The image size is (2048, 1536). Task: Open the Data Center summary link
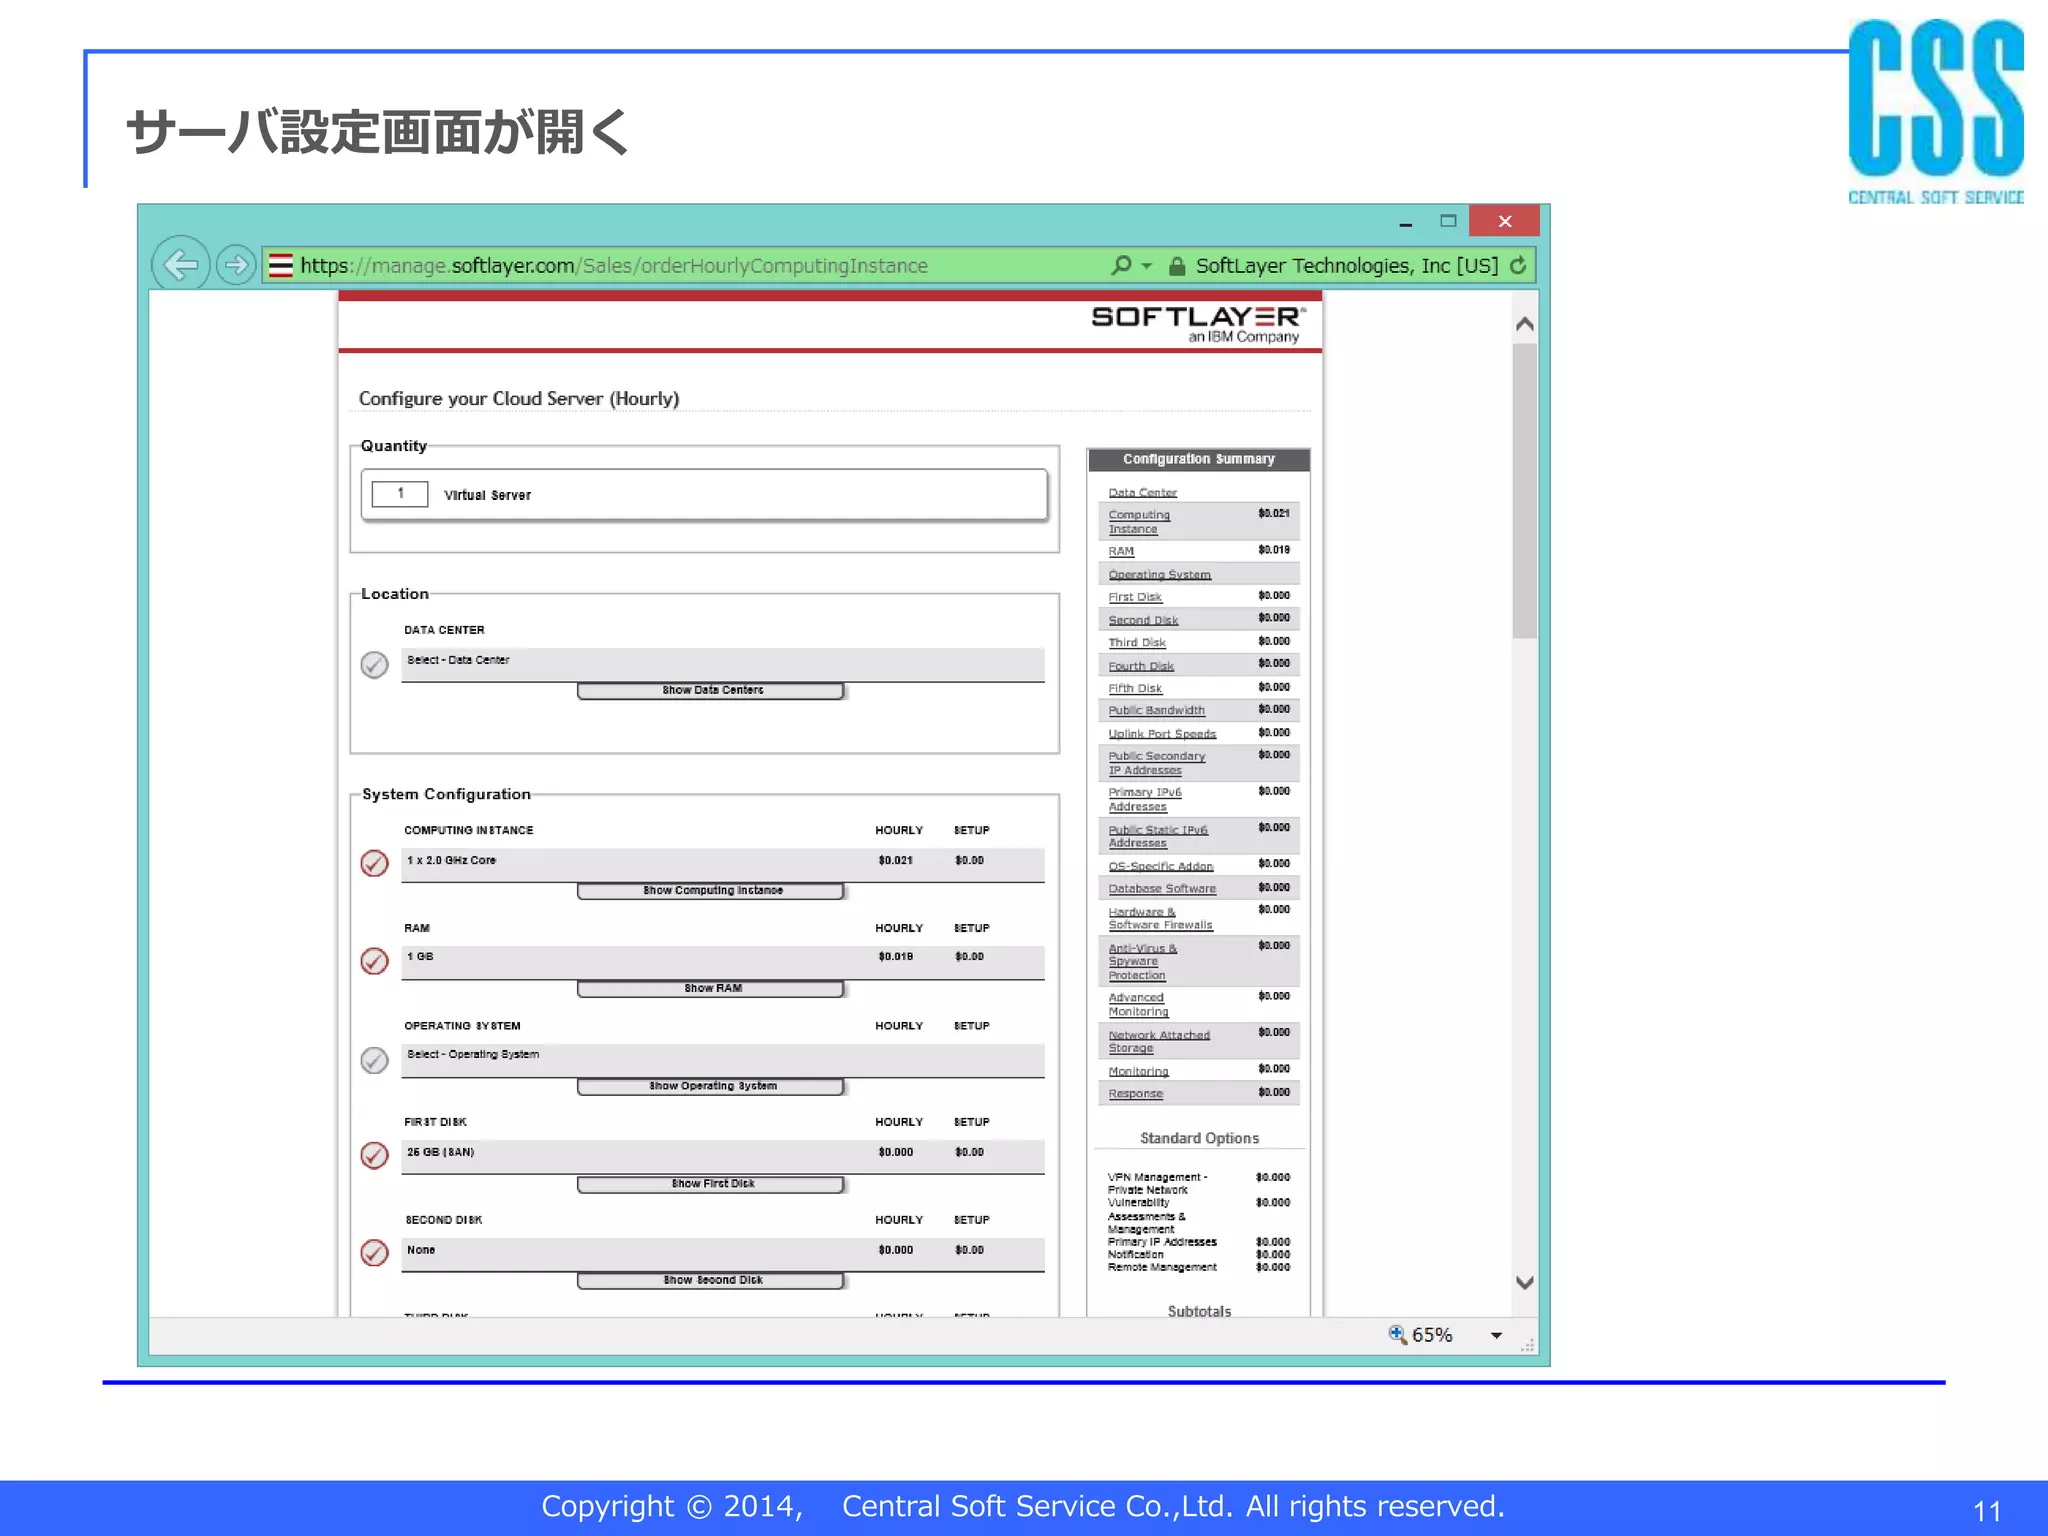1142,492
